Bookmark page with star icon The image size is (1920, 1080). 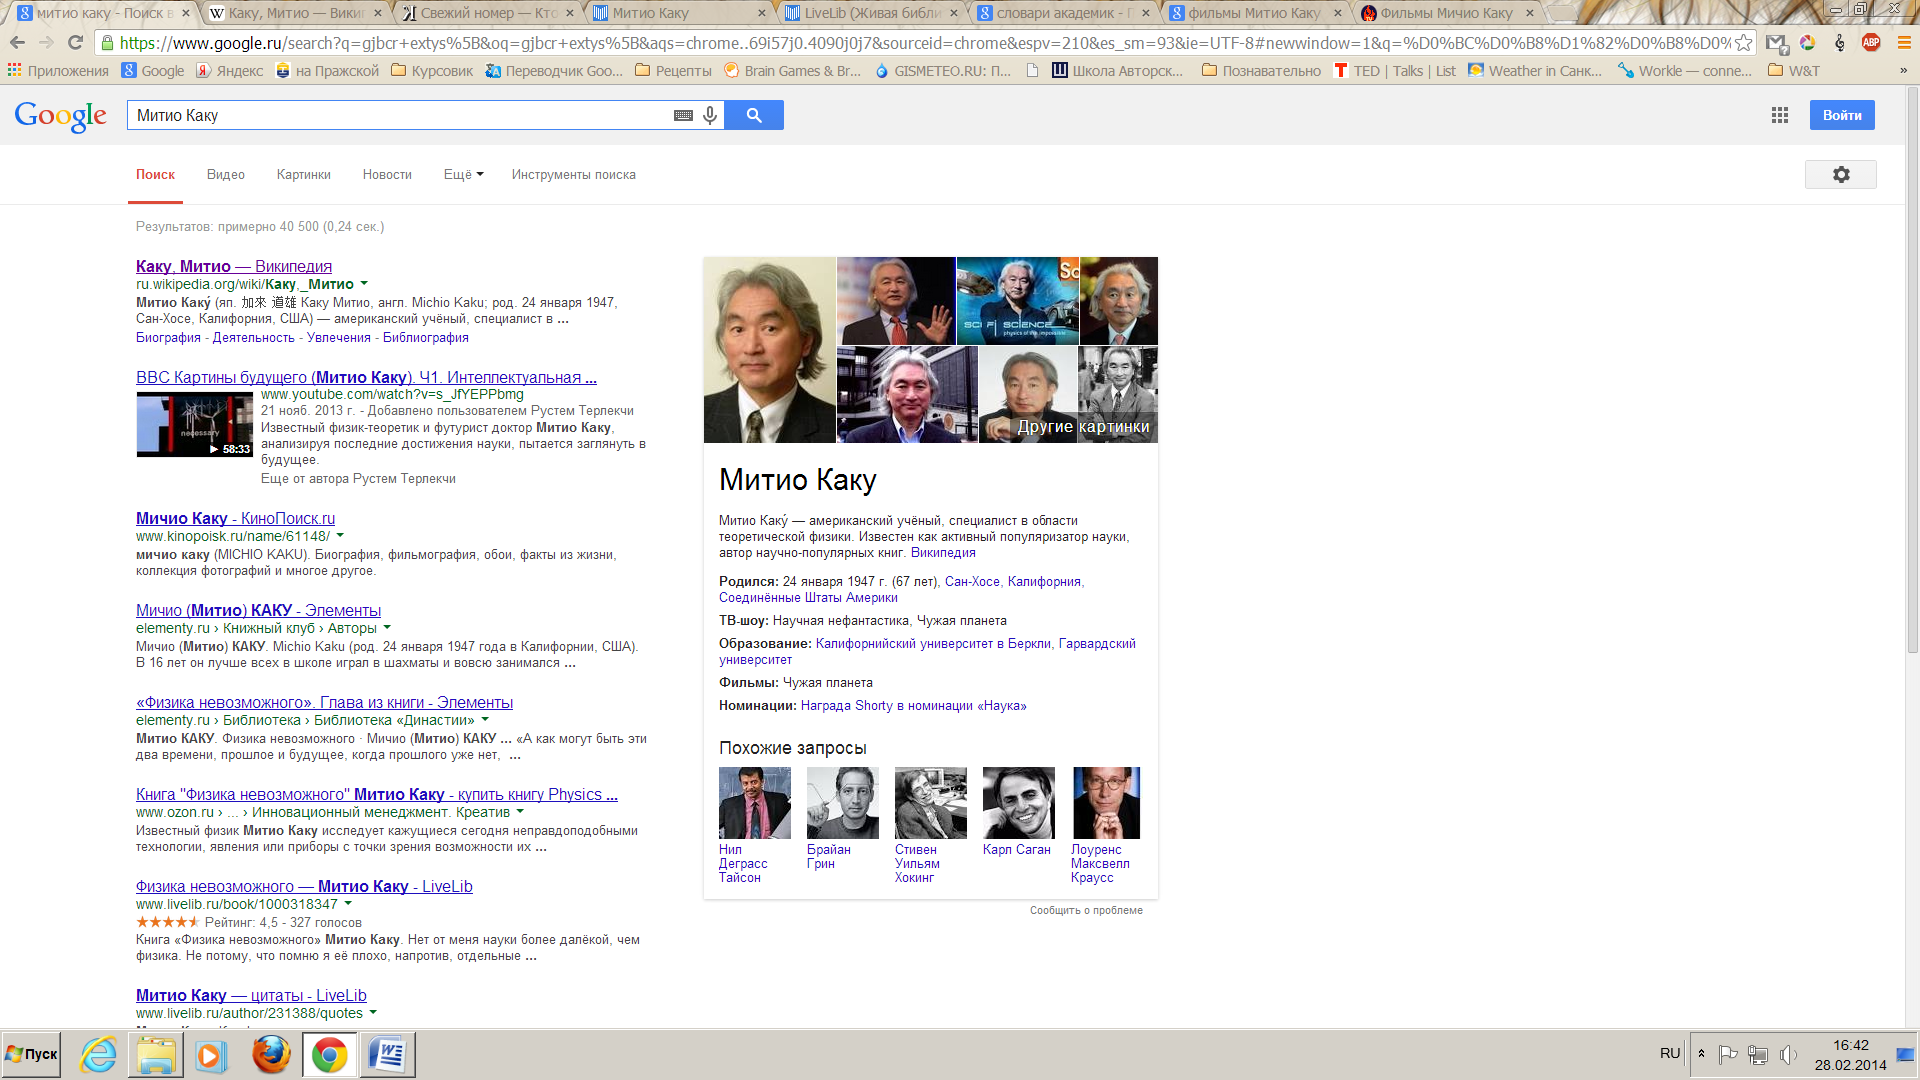(1743, 43)
